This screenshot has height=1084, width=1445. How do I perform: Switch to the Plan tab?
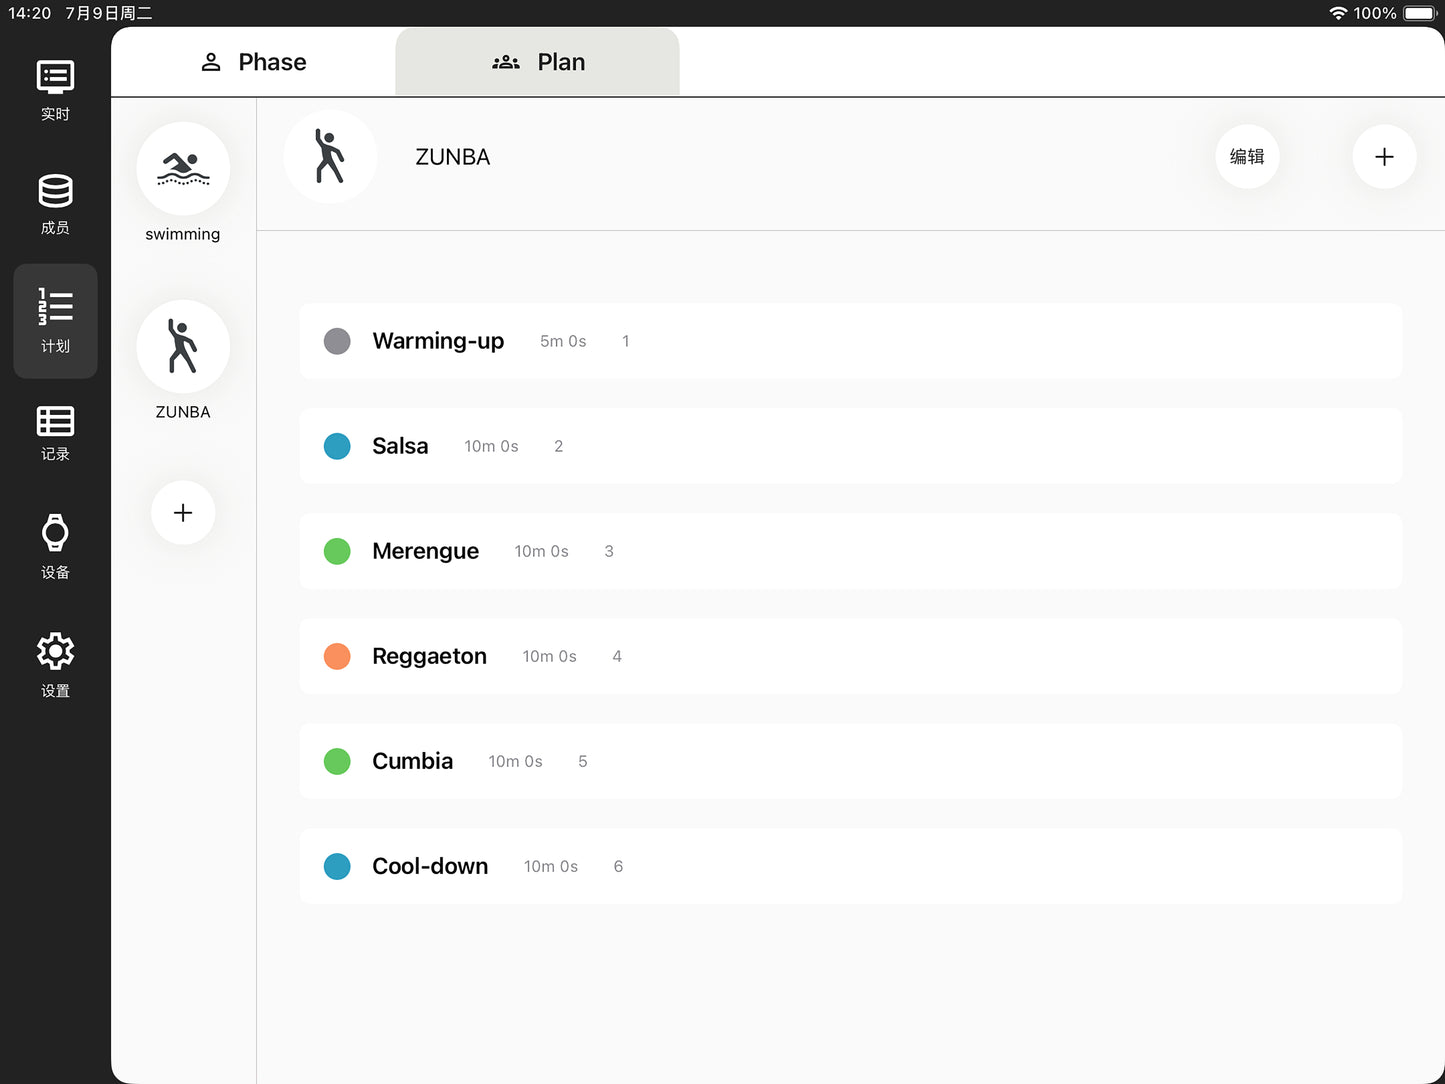point(538,62)
